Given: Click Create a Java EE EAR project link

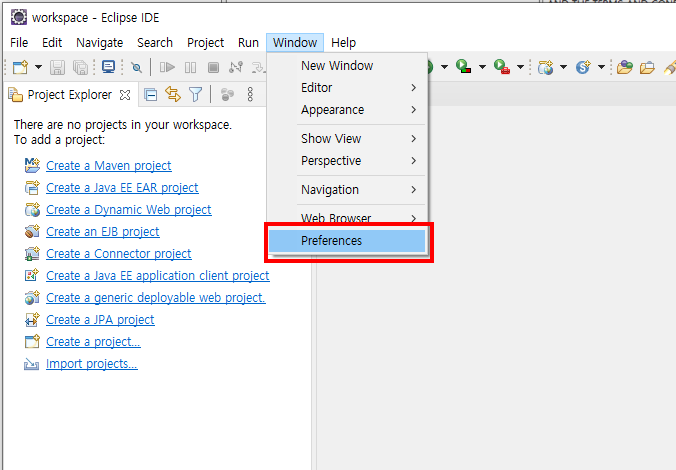Looking at the screenshot, I should pyautogui.click(x=122, y=188).
